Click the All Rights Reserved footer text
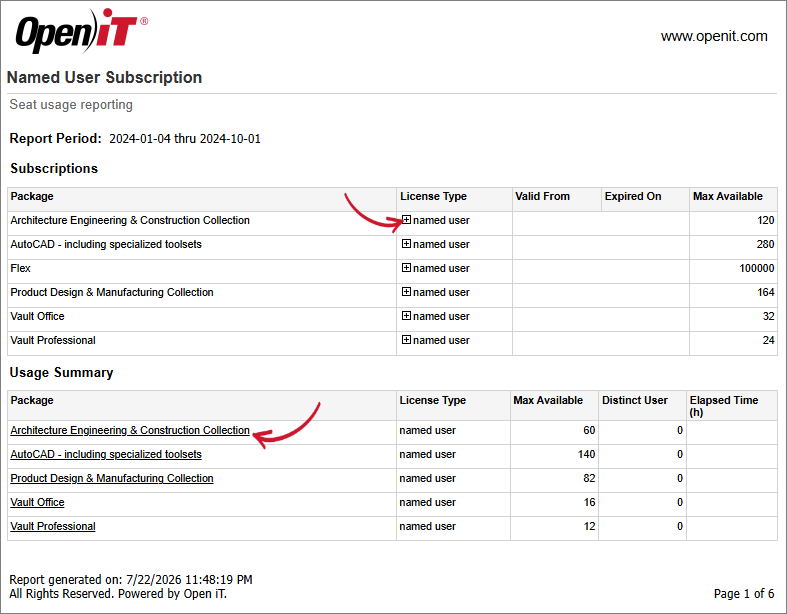 click(x=118, y=594)
